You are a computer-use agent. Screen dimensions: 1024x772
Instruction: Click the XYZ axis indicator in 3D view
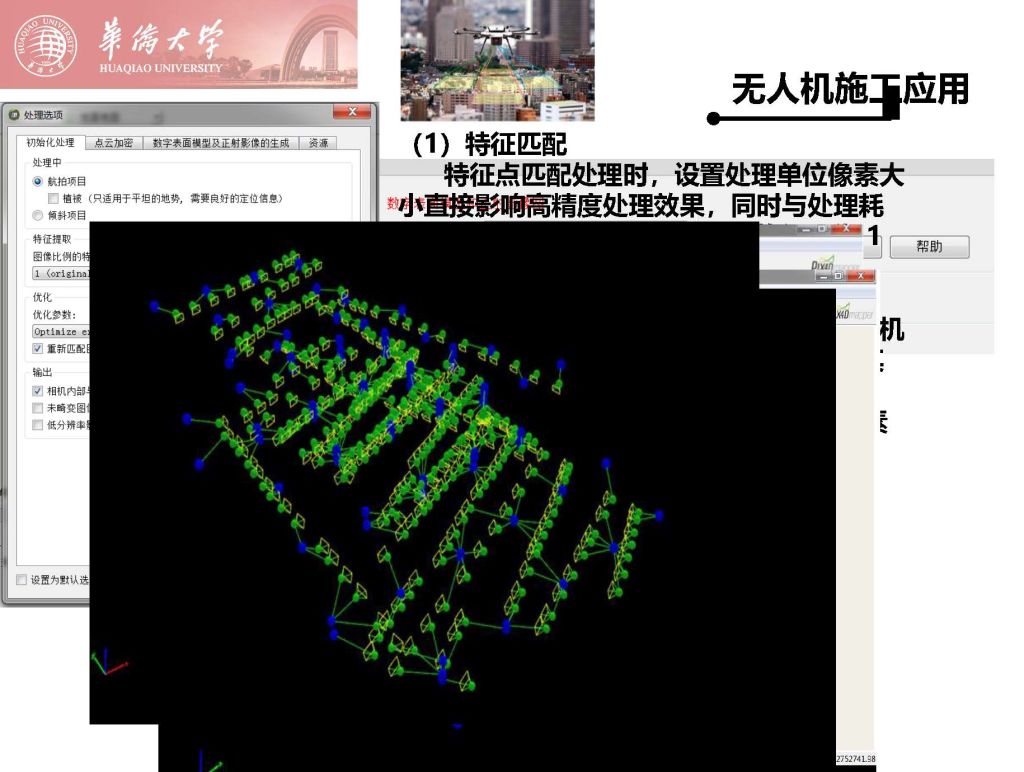[x=108, y=663]
